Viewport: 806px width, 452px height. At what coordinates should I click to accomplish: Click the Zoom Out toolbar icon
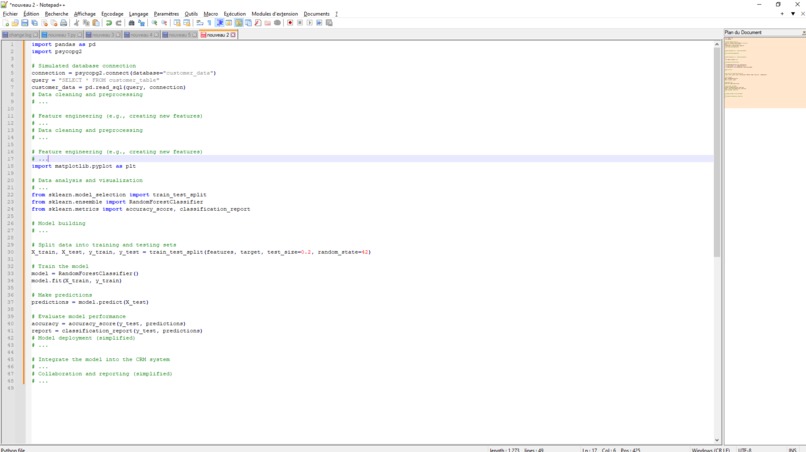[164, 23]
